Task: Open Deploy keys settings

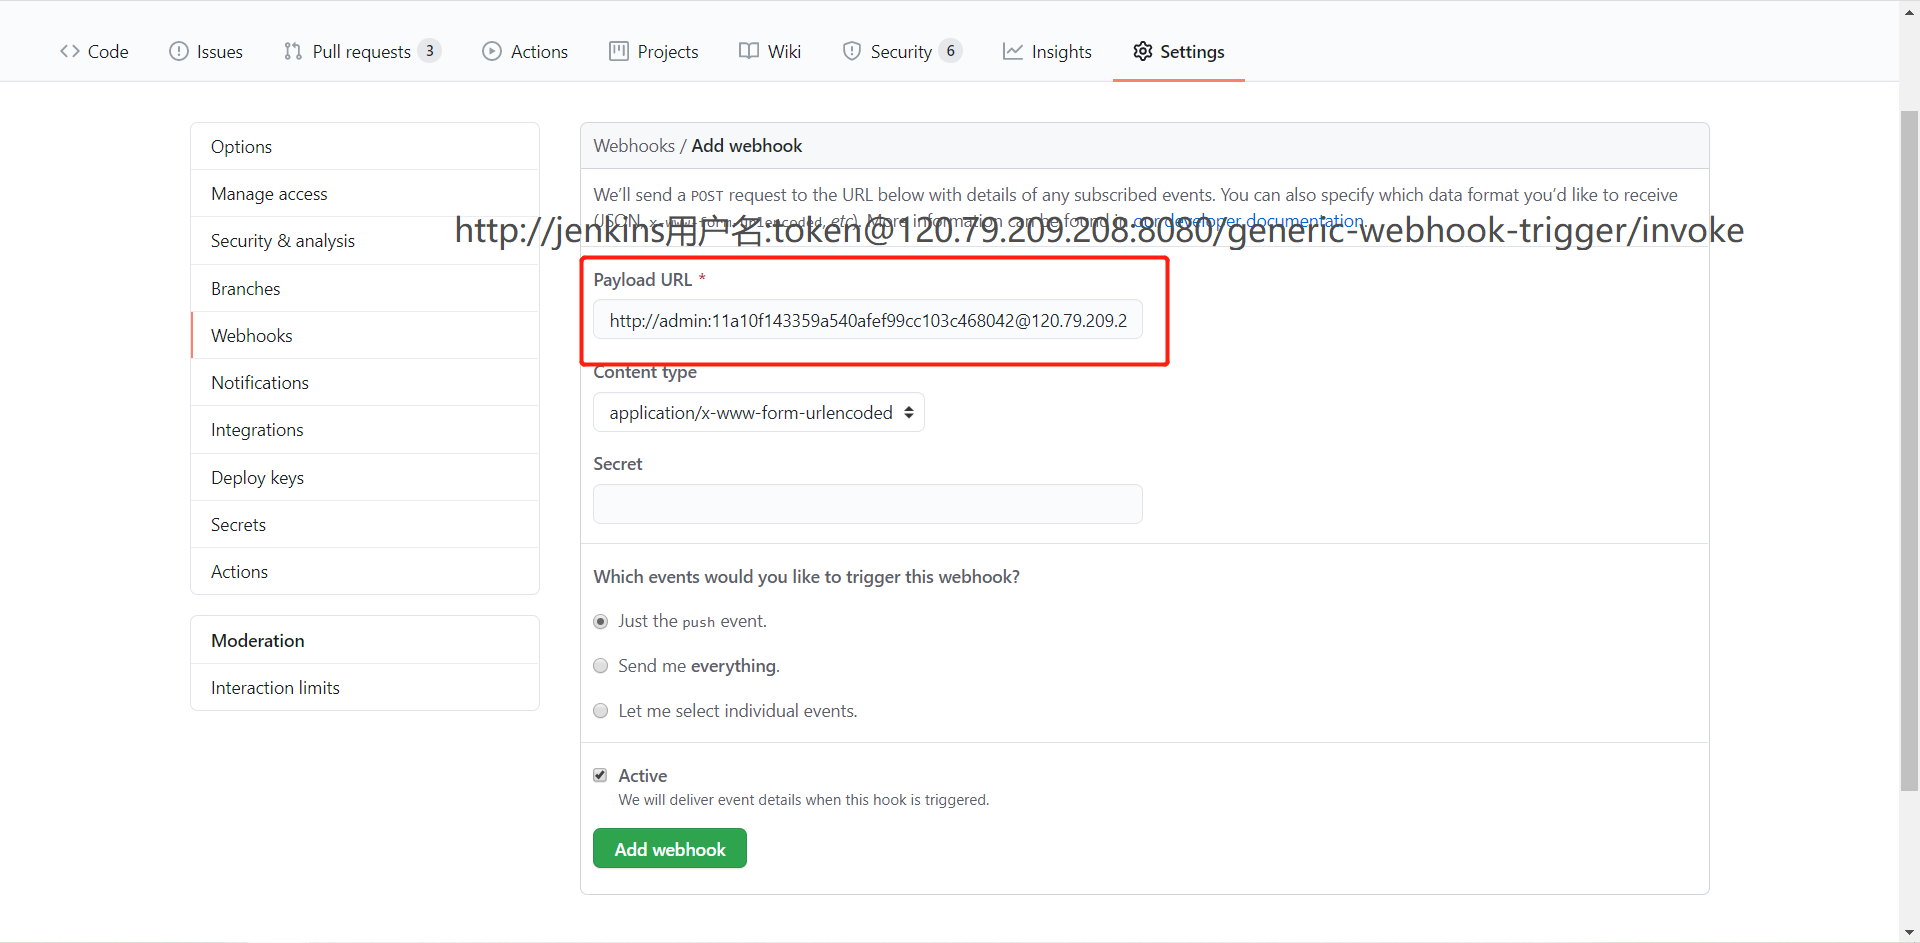Action: [365, 478]
